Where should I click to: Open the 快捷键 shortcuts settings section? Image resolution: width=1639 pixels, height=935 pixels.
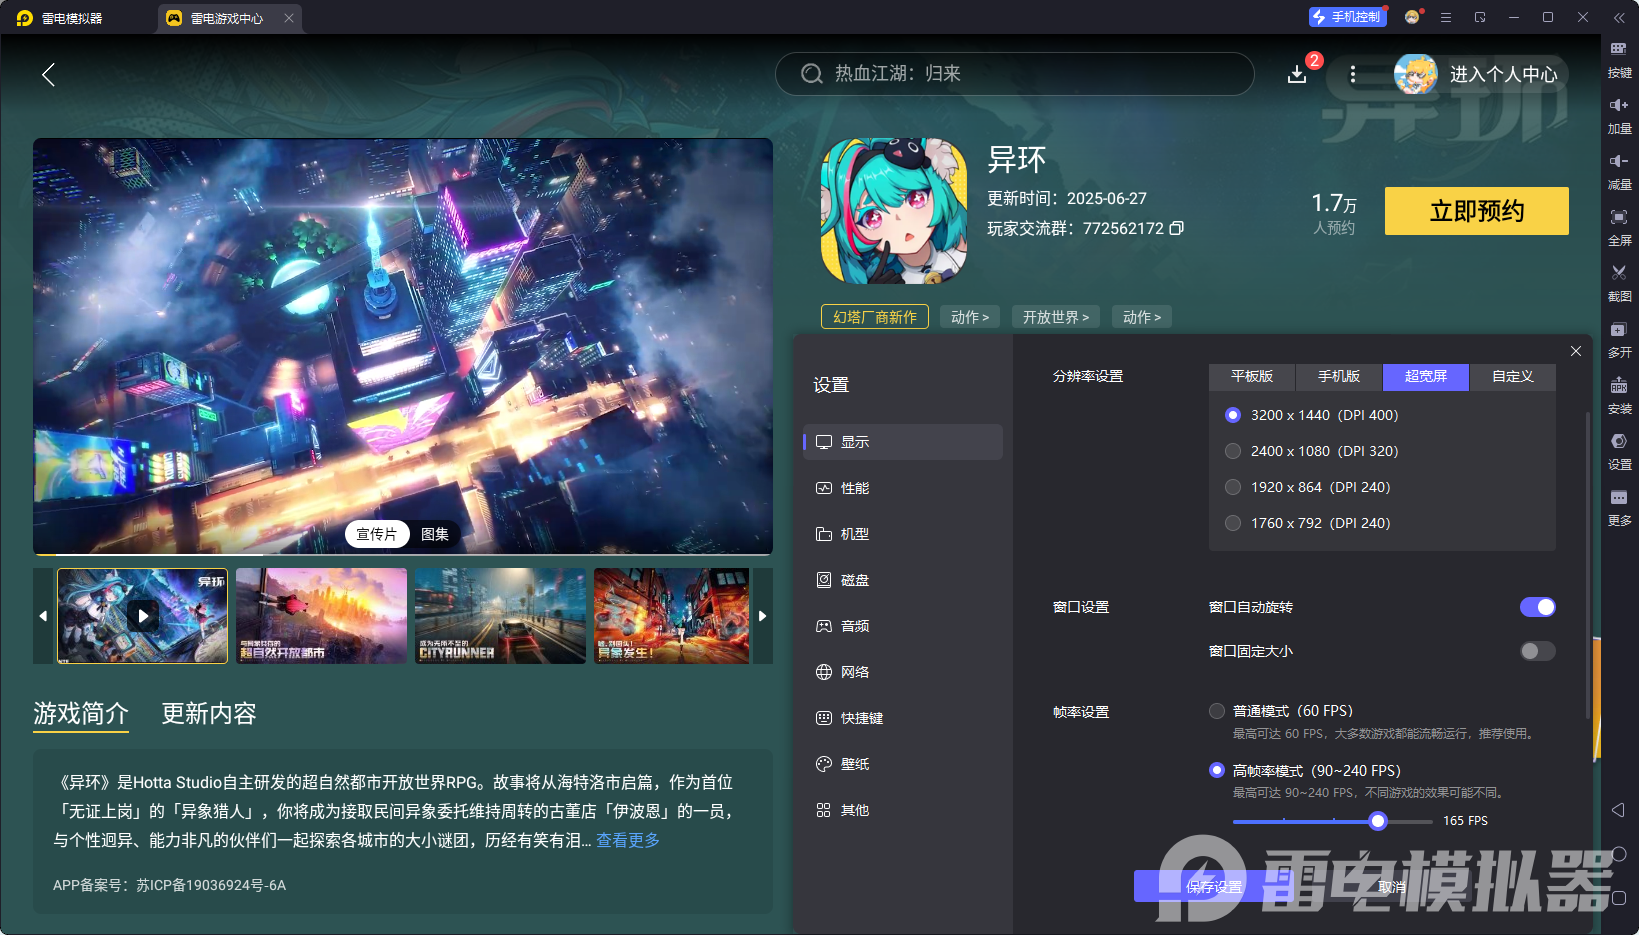pos(903,718)
